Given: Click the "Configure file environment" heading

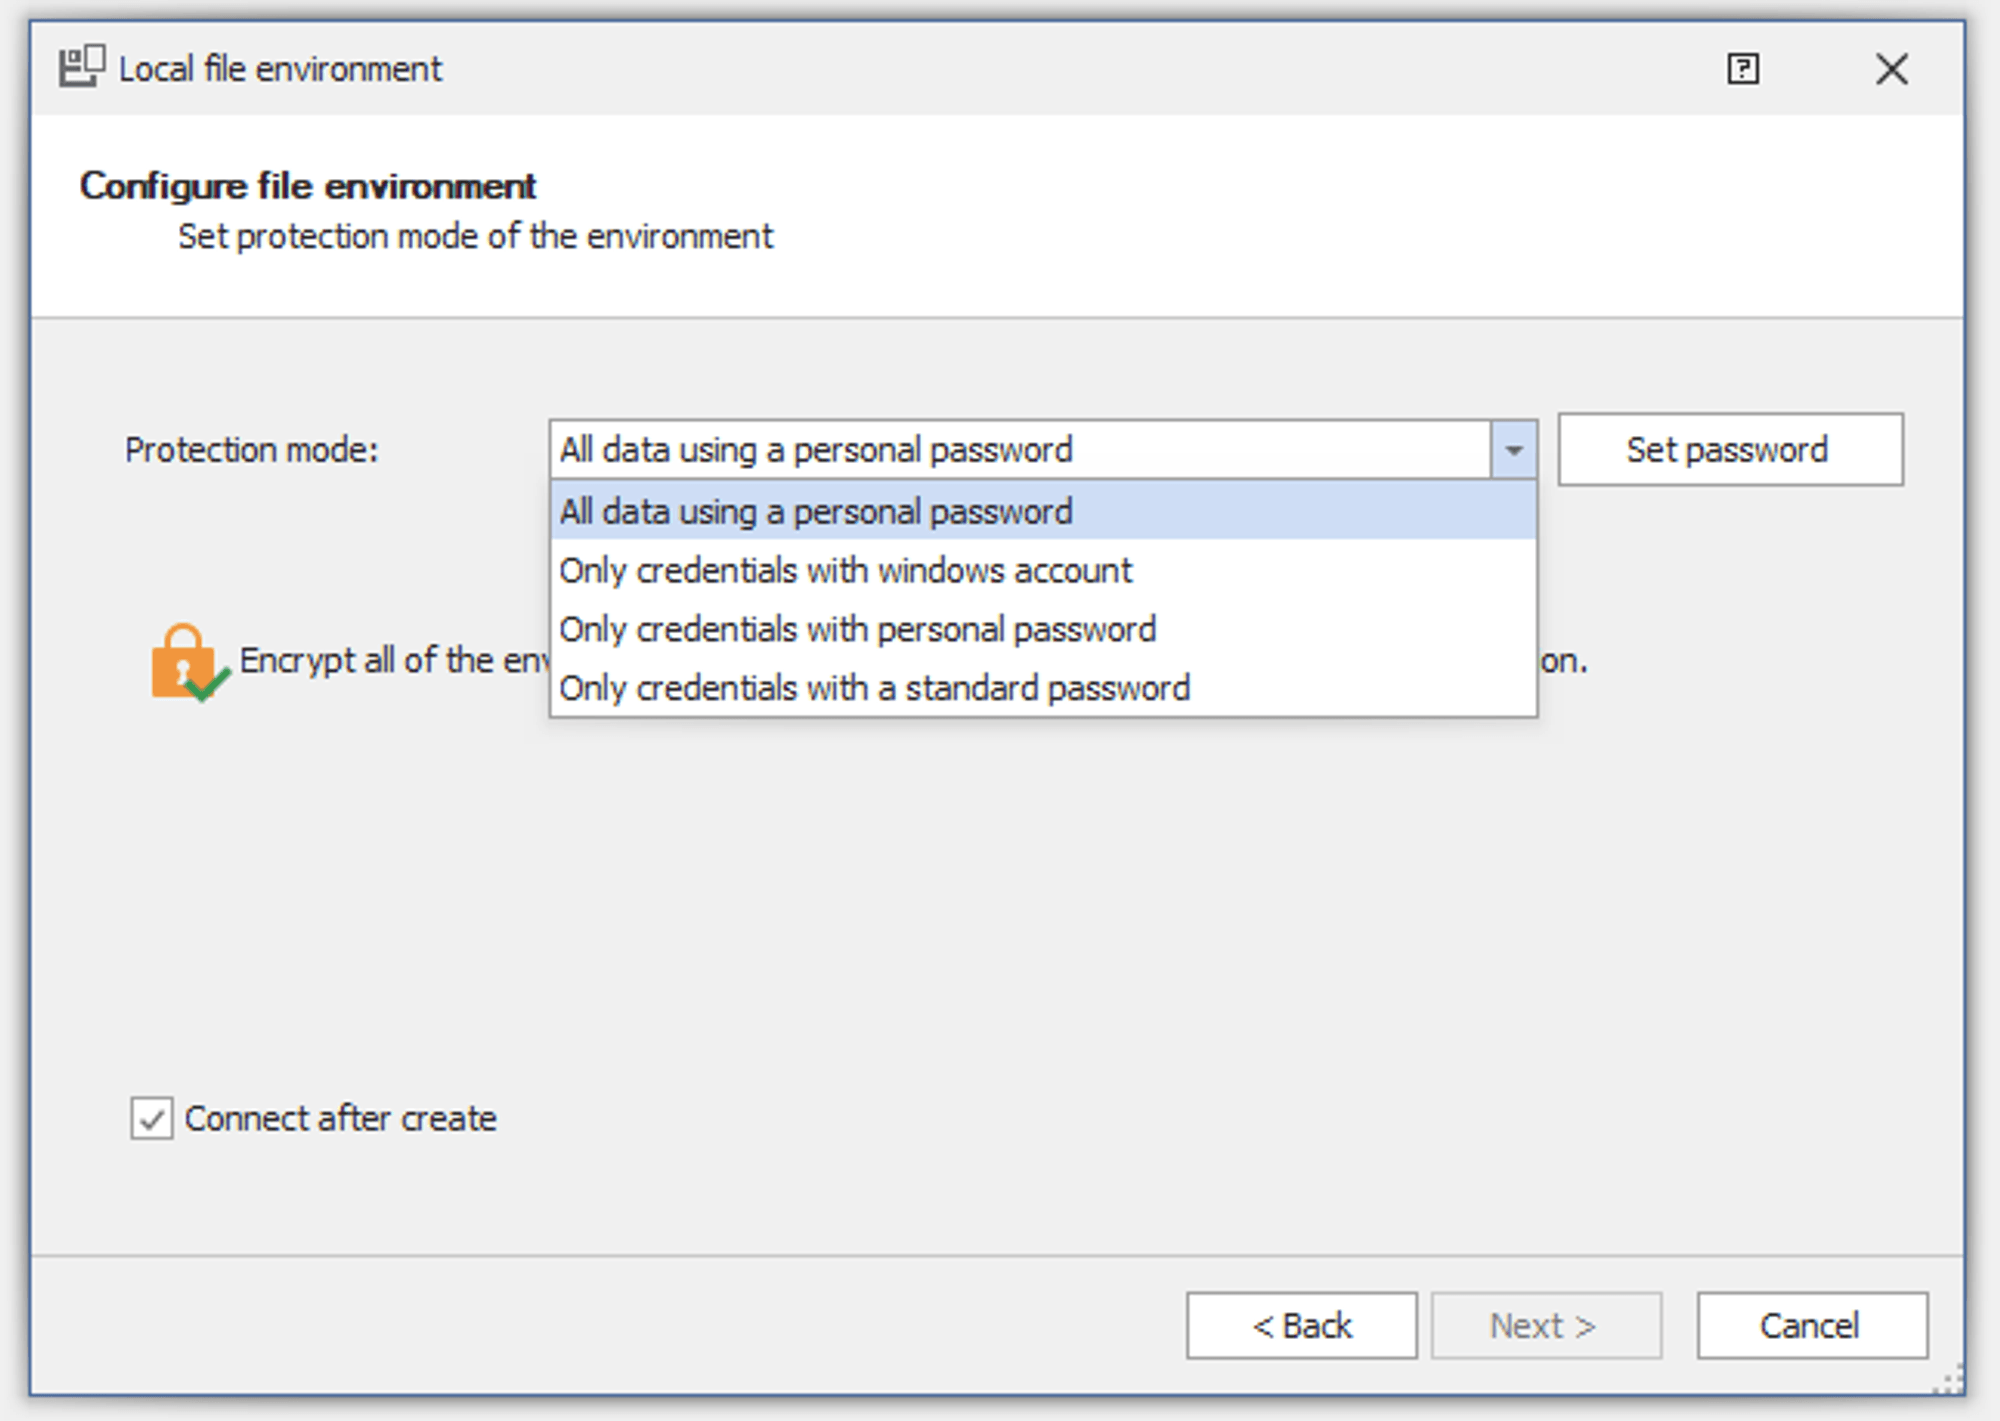Looking at the screenshot, I should point(308,186).
